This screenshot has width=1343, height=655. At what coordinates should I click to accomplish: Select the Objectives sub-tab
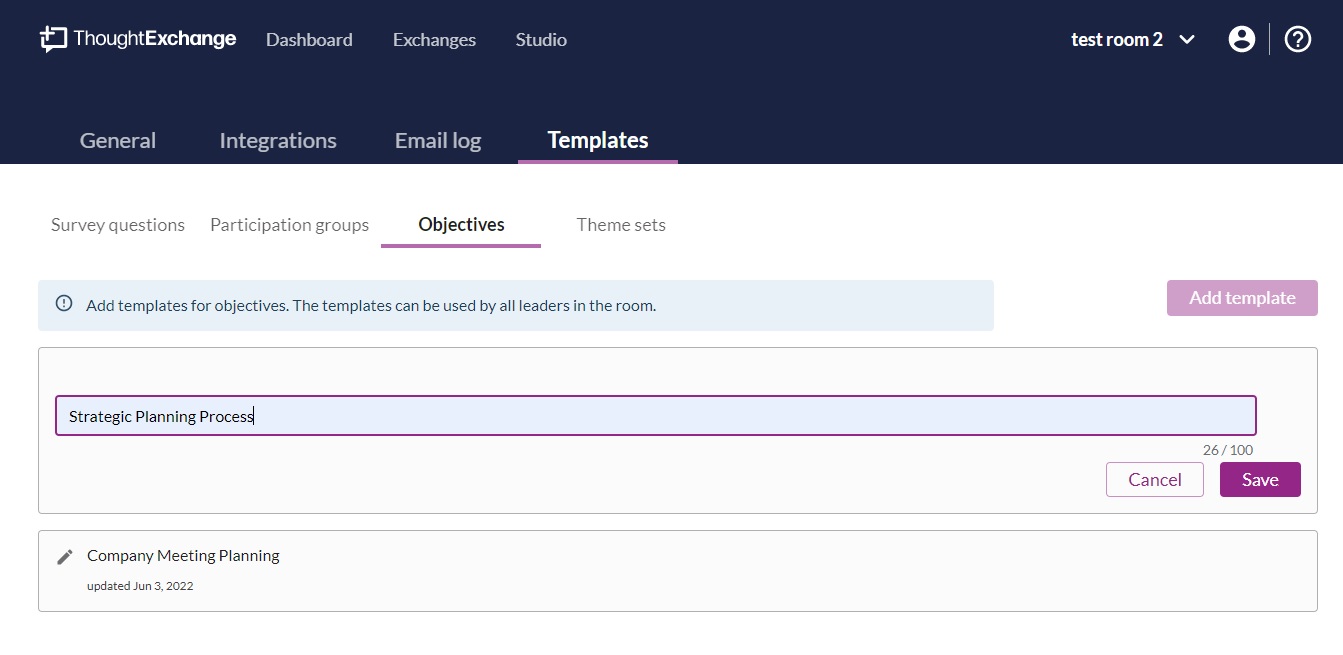point(461,225)
